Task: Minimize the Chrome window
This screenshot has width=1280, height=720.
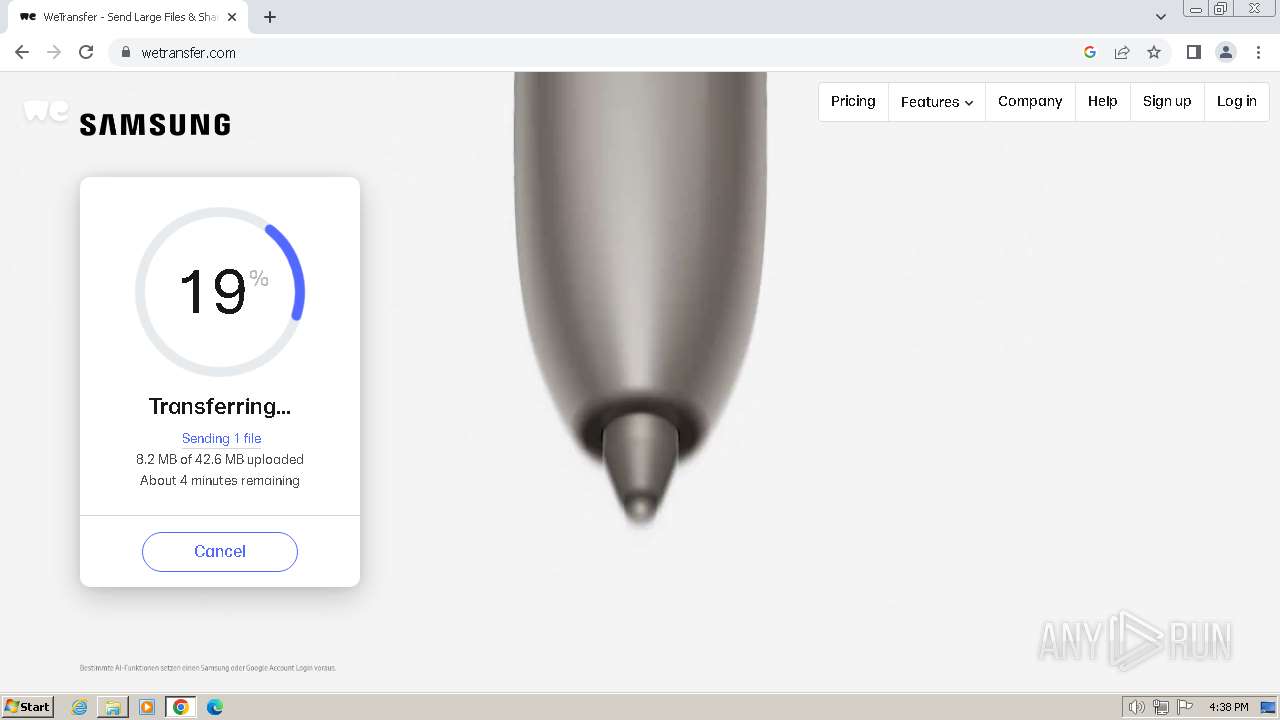Action: [x=1196, y=9]
